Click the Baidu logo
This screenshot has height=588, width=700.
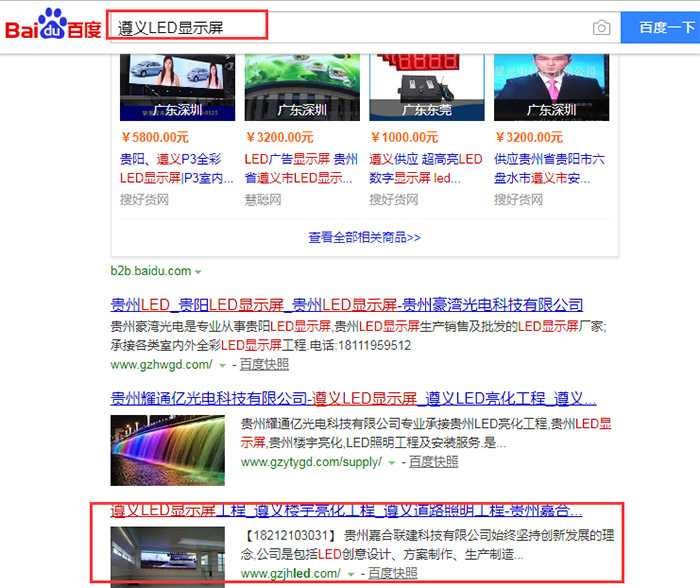click(x=53, y=27)
